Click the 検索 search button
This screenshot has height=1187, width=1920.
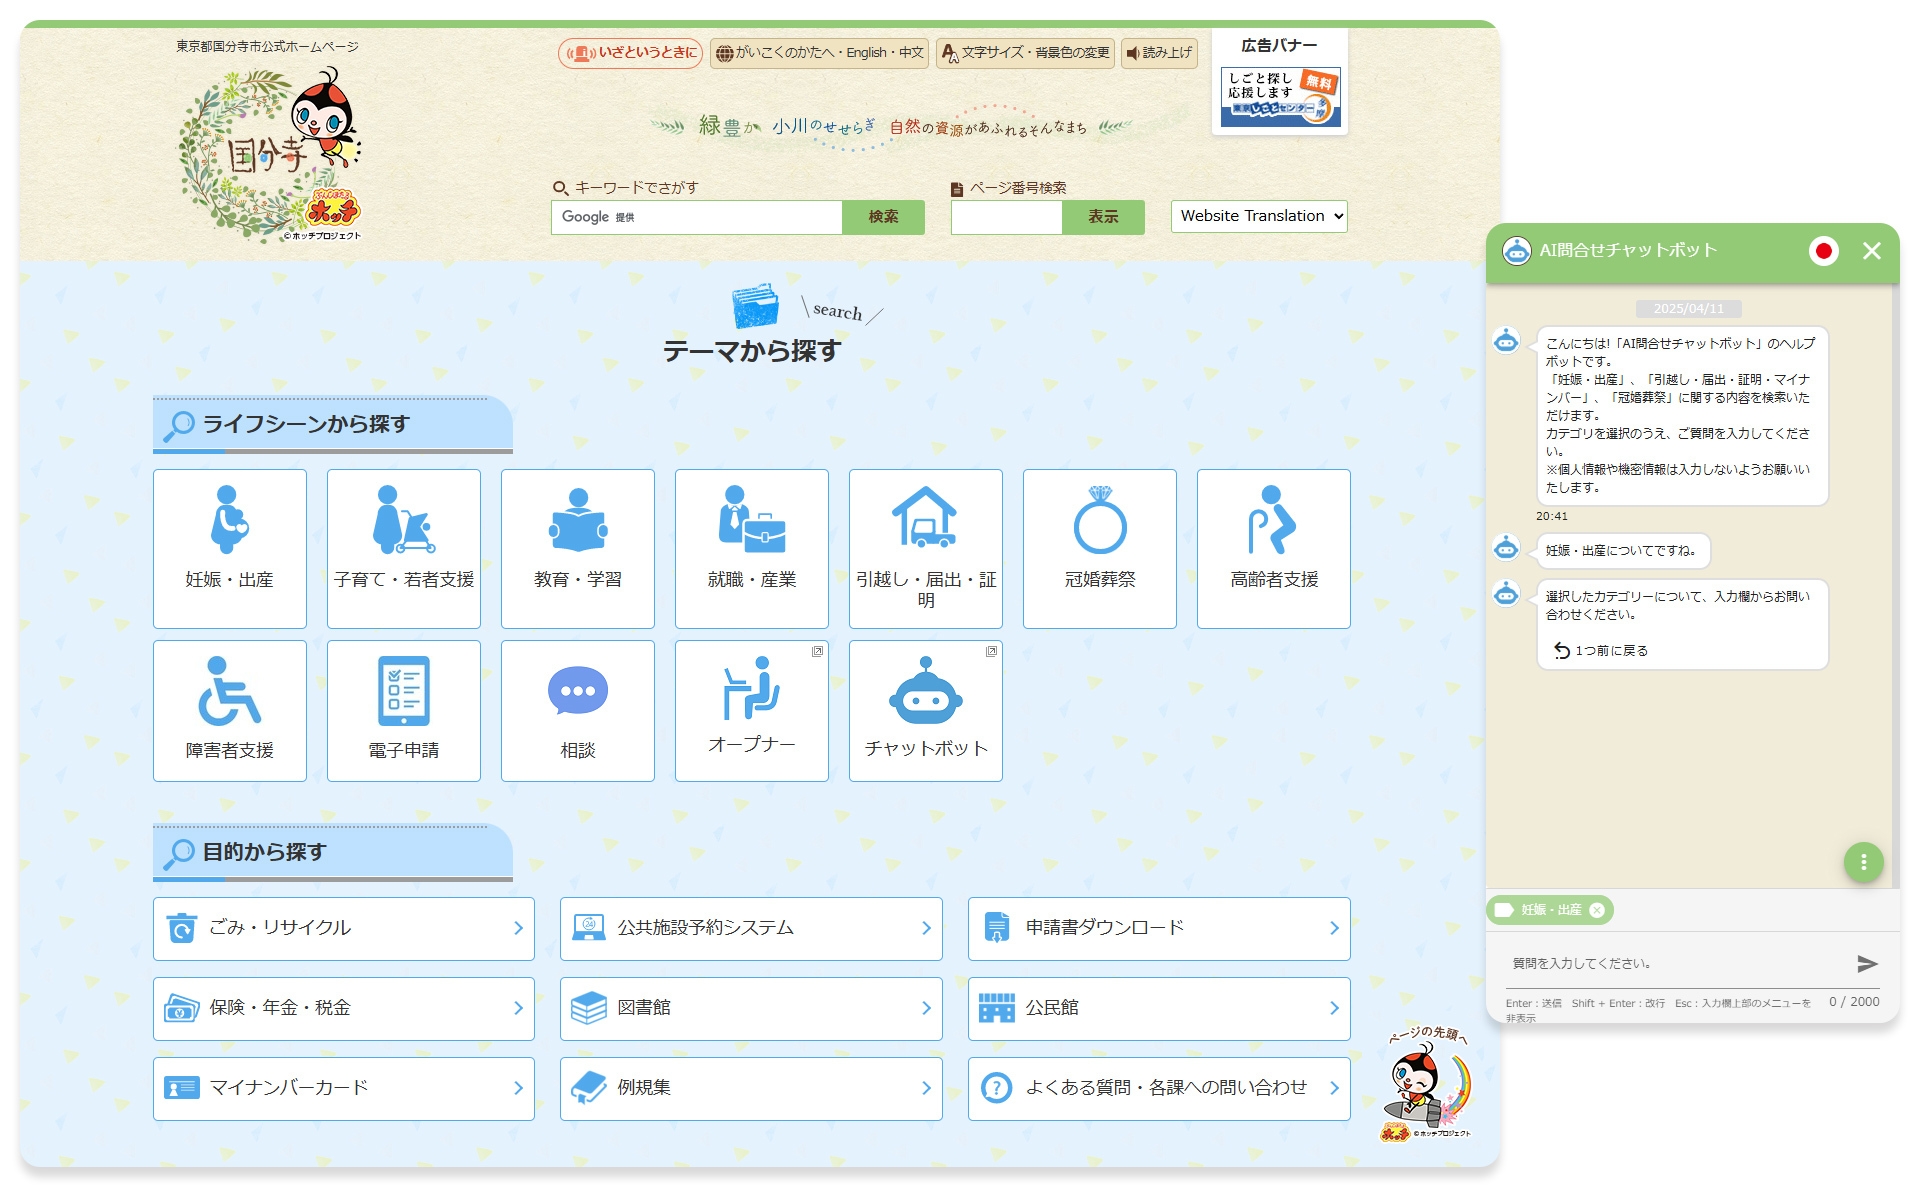tap(884, 217)
